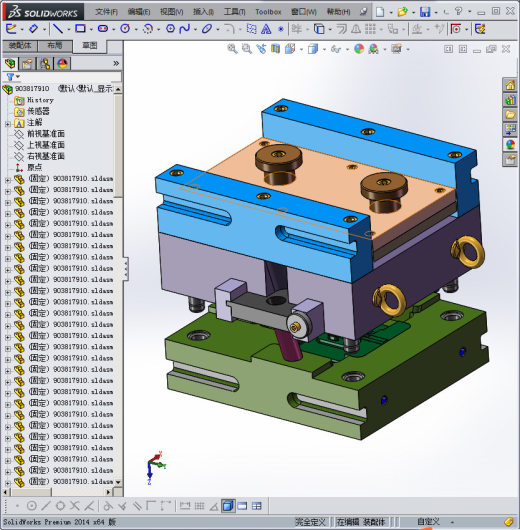Open the display style dropdown arrow
520x530 pixels.
click(324, 50)
